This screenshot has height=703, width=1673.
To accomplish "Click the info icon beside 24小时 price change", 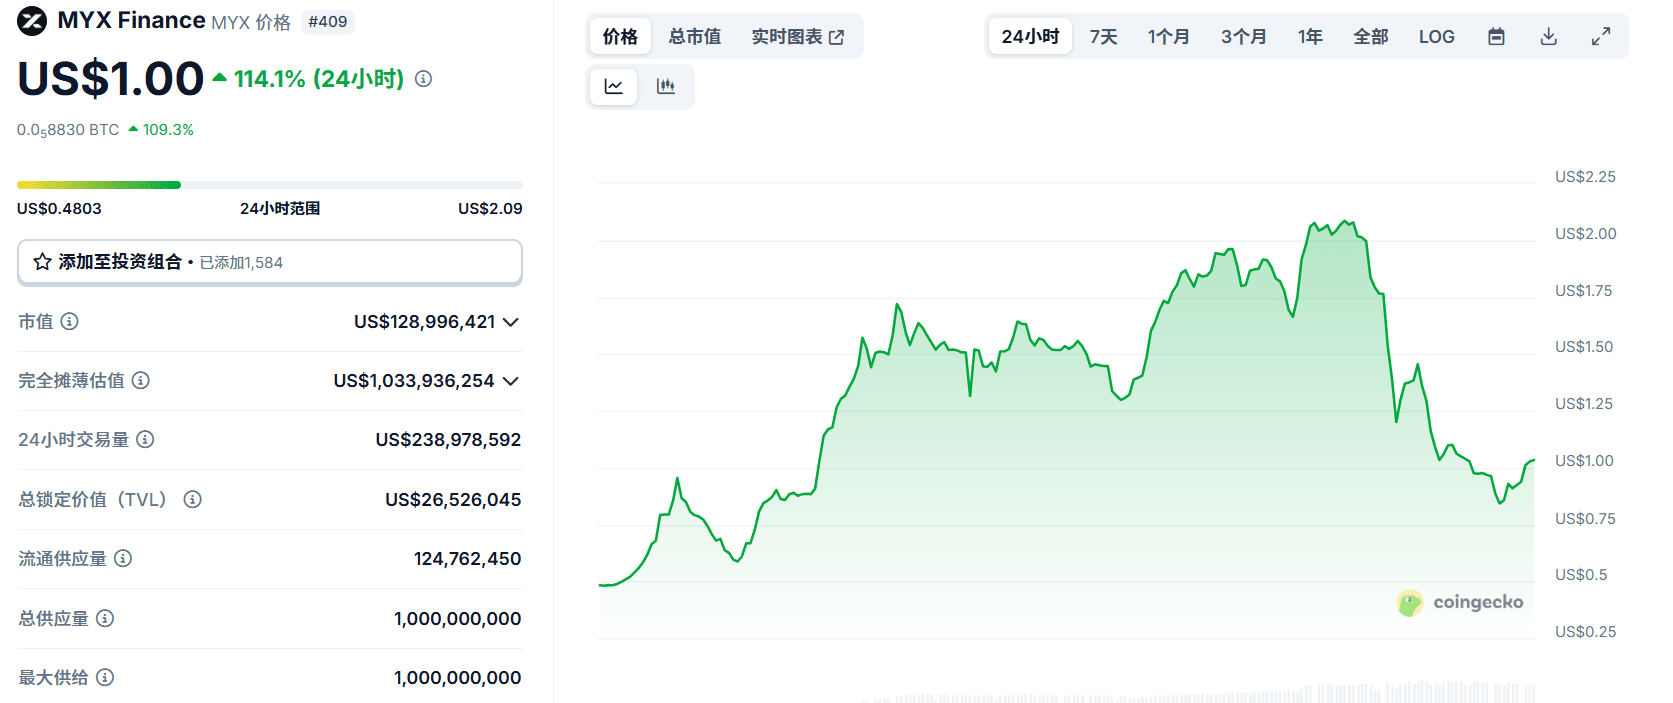I will [x=423, y=79].
